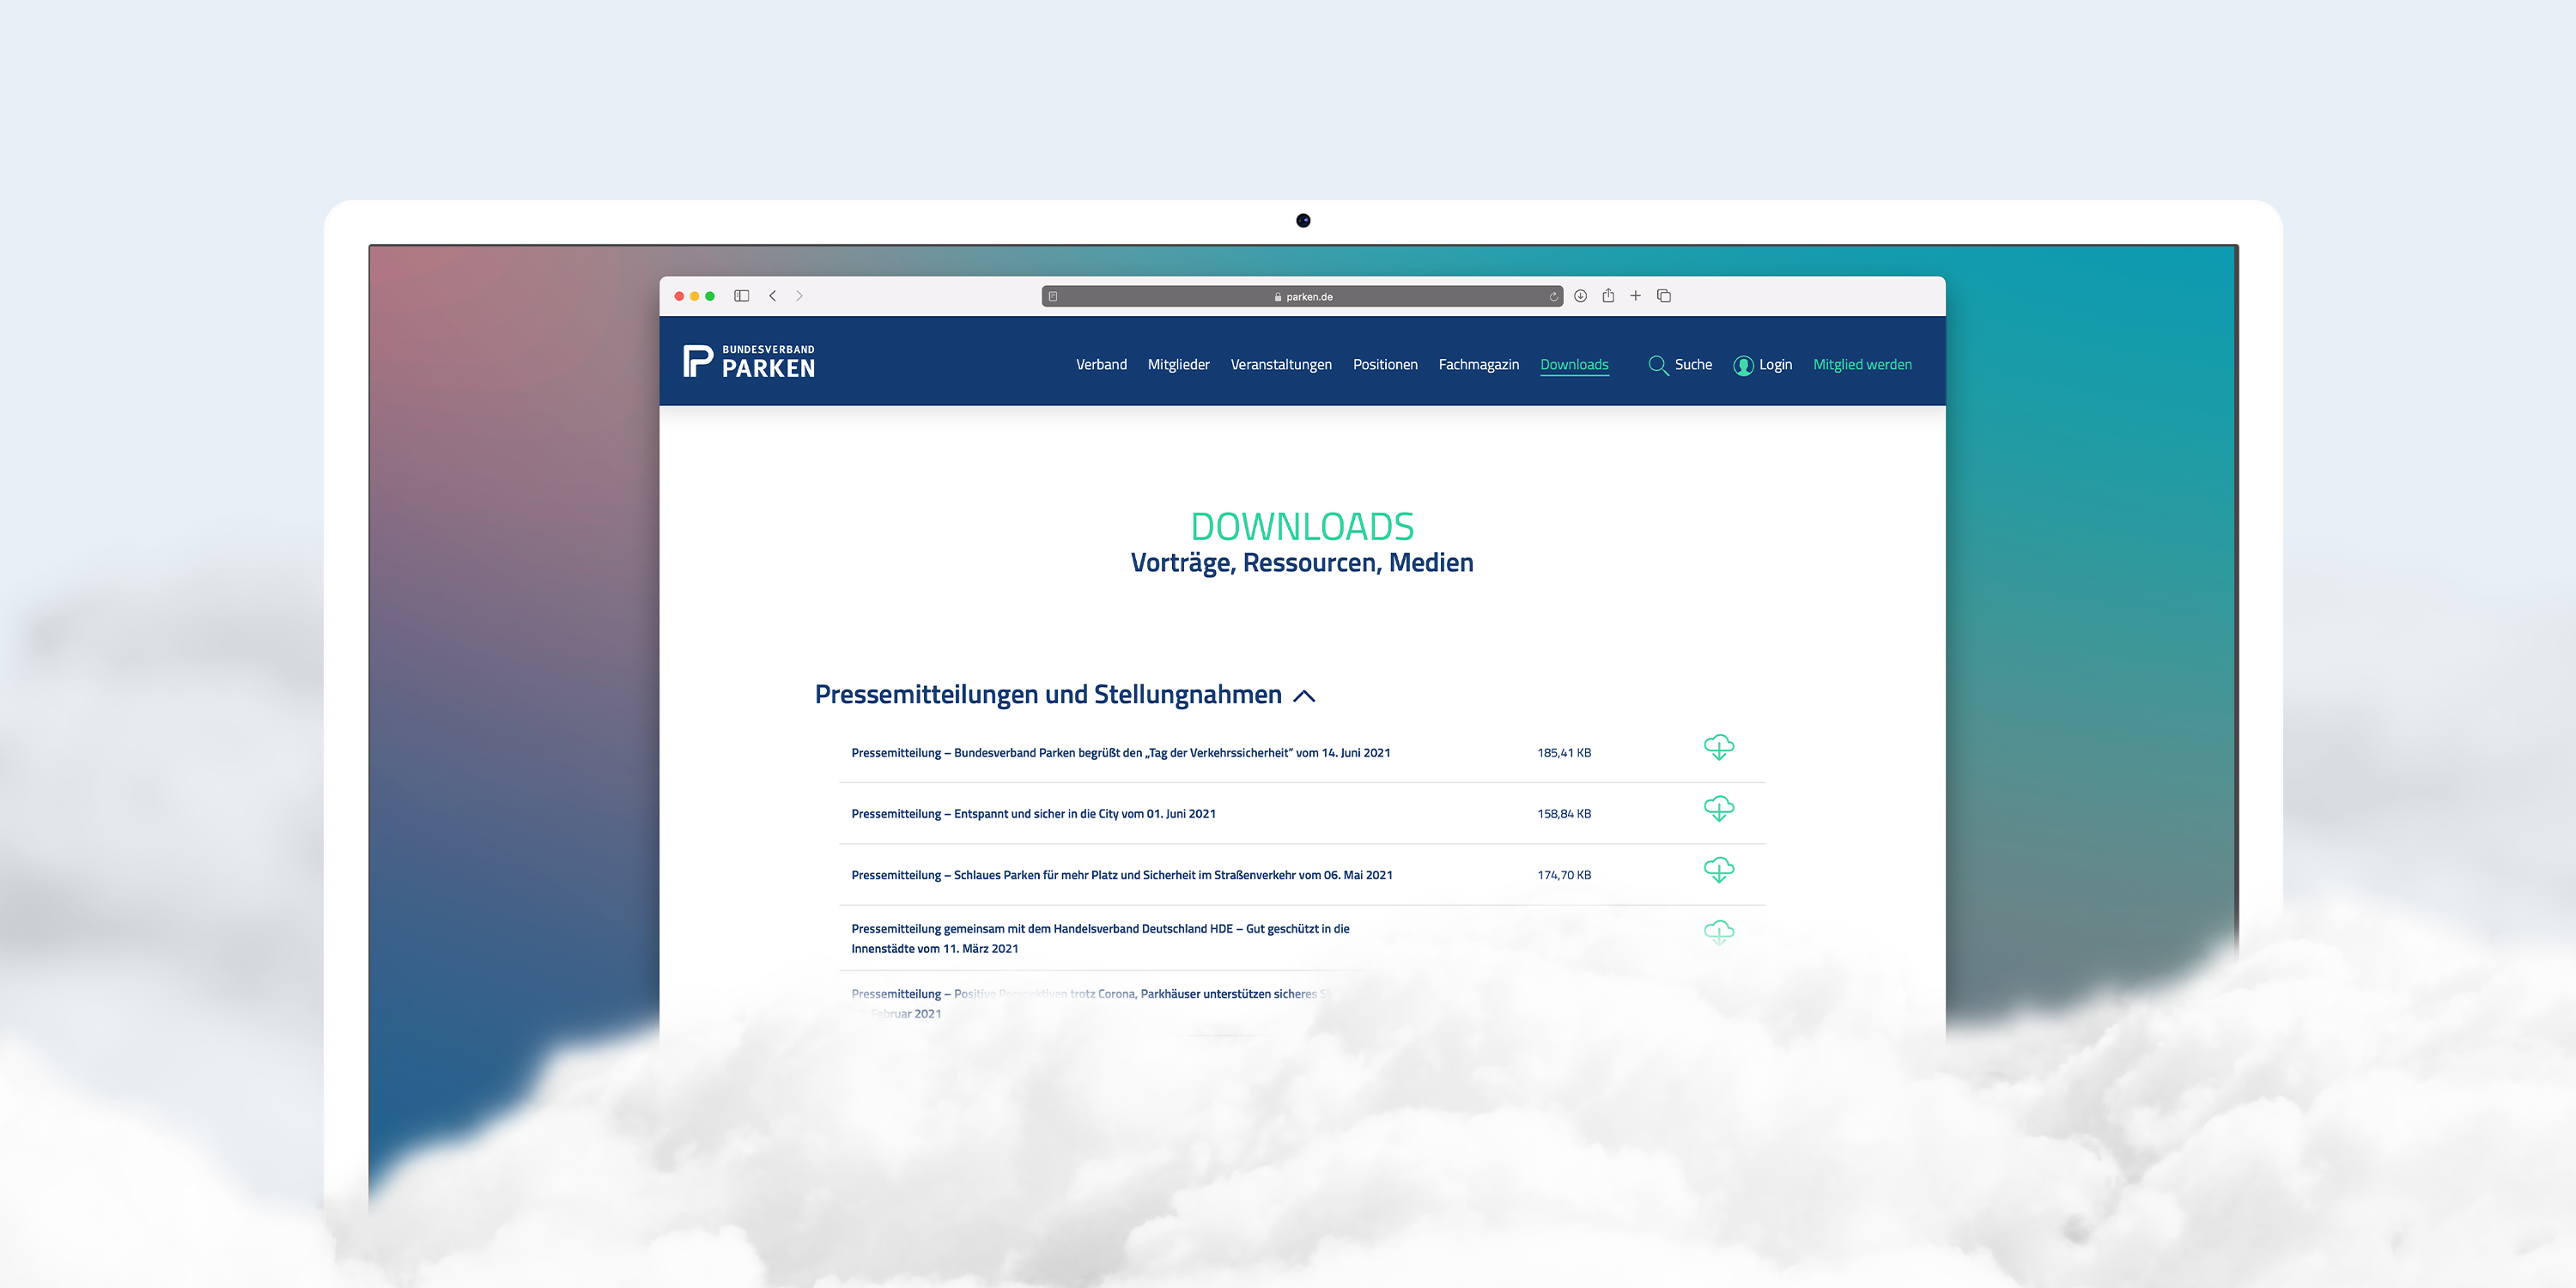Click the parken.de address bar
This screenshot has height=1288, width=2576.
(1302, 297)
